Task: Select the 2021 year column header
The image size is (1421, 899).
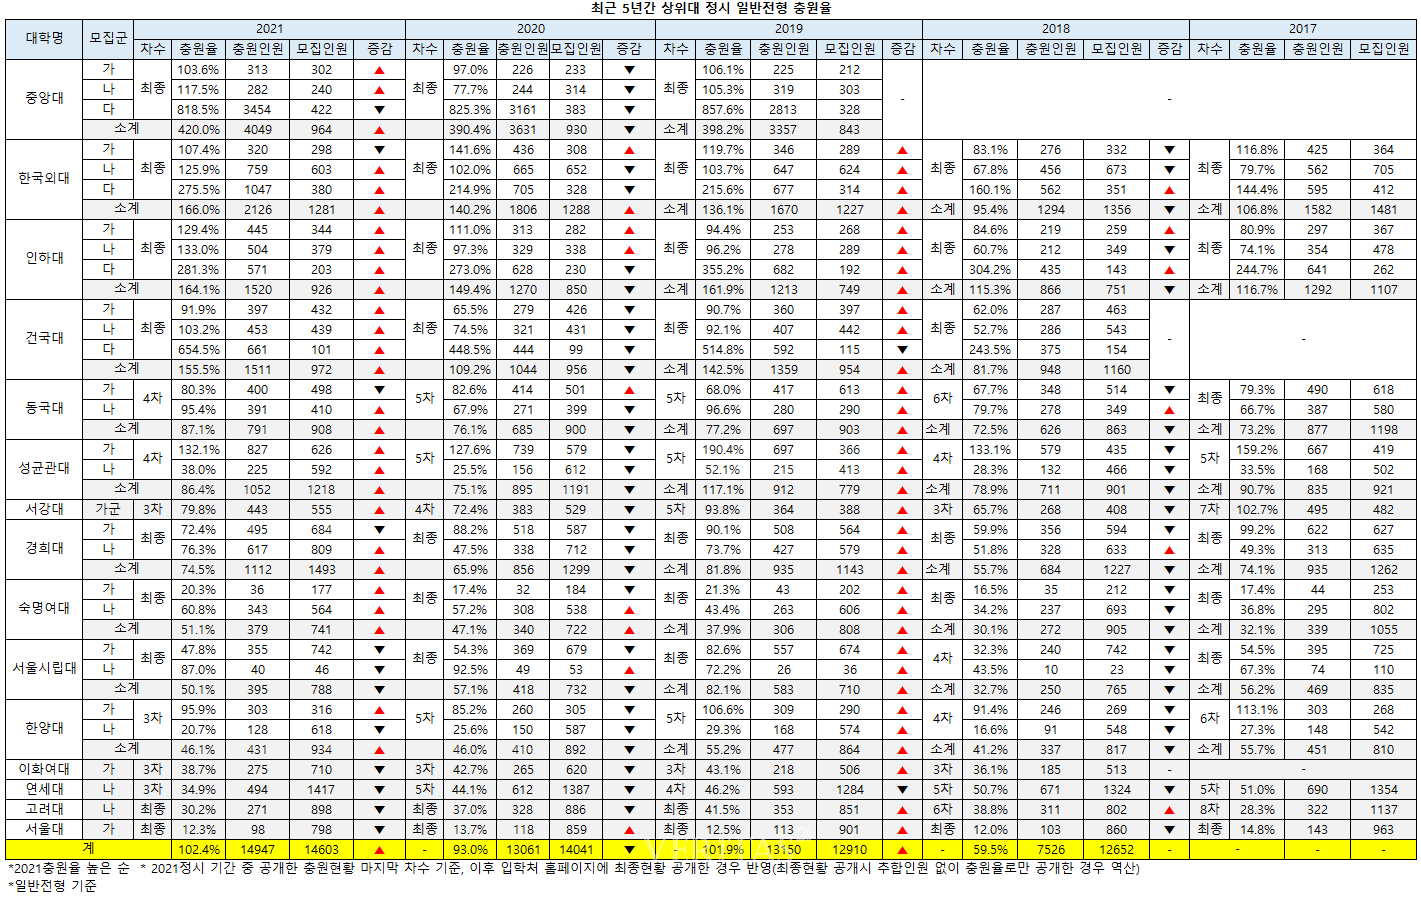Action: tap(269, 29)
